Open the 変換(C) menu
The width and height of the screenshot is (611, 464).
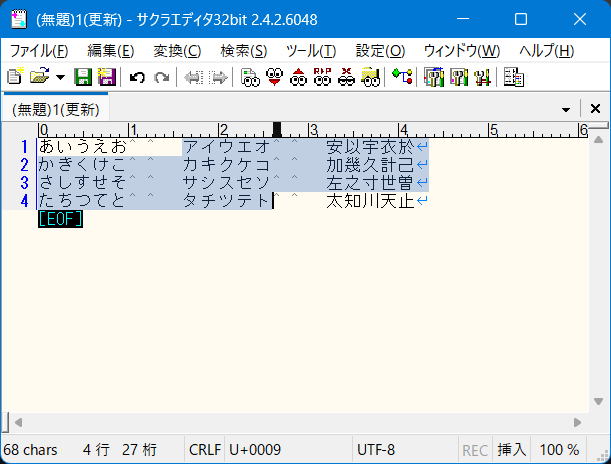[x=177, y=51]
